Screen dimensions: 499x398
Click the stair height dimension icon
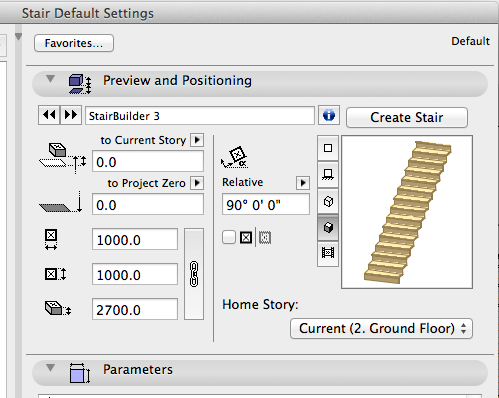(x=58, y=308)
